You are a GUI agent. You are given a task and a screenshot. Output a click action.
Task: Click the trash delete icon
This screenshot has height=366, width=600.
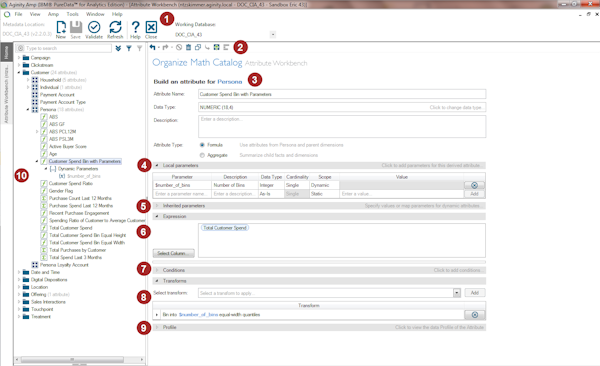tap(188, 47)
